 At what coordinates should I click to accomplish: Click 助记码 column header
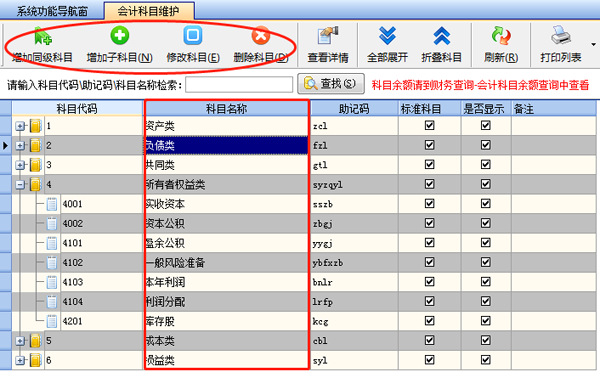coord(354,109)
